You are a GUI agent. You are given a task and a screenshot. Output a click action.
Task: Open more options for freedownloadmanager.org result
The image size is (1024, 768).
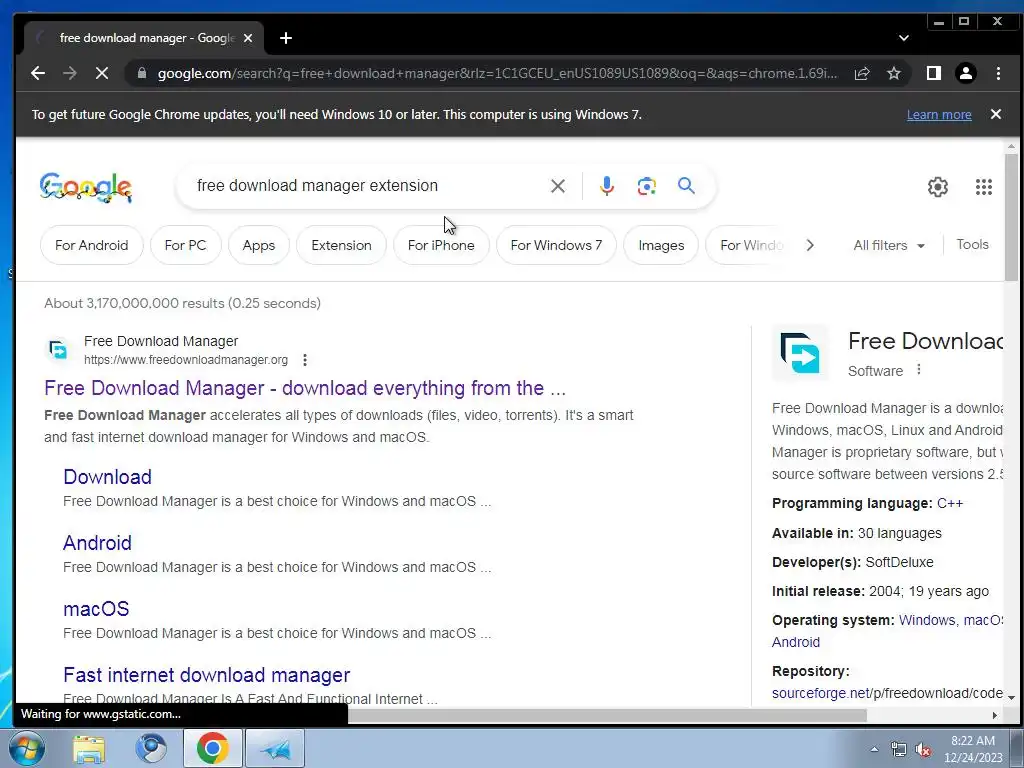(x=304, y=360)
